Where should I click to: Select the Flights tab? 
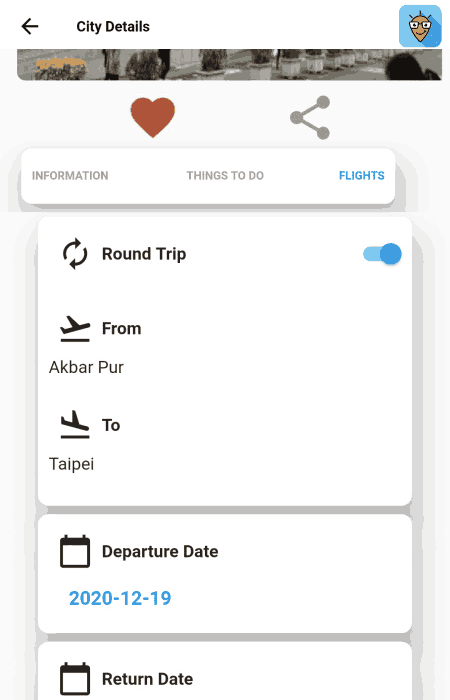click(x=362, y=175)
